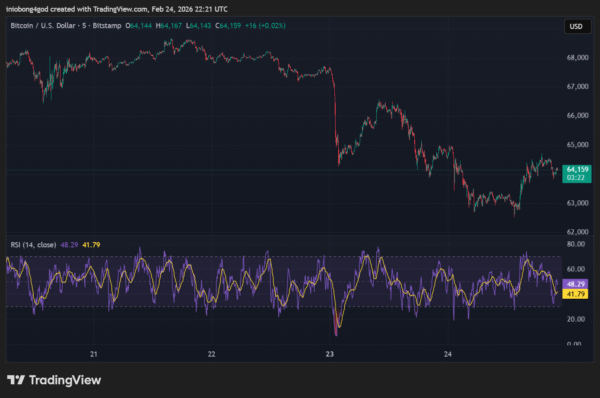Click the TradingView logo
600x398 pixels.
[x=54, y=380]
